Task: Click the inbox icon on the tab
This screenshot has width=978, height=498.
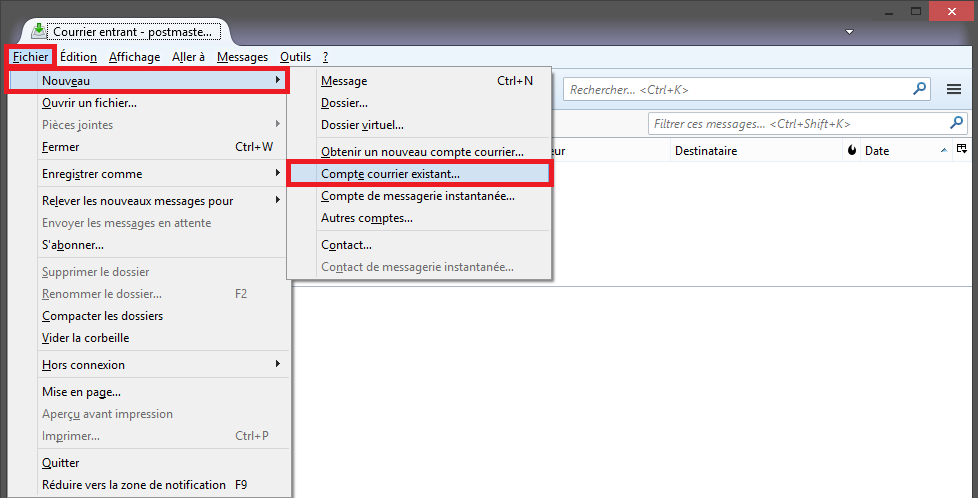Action: (39, 31)
